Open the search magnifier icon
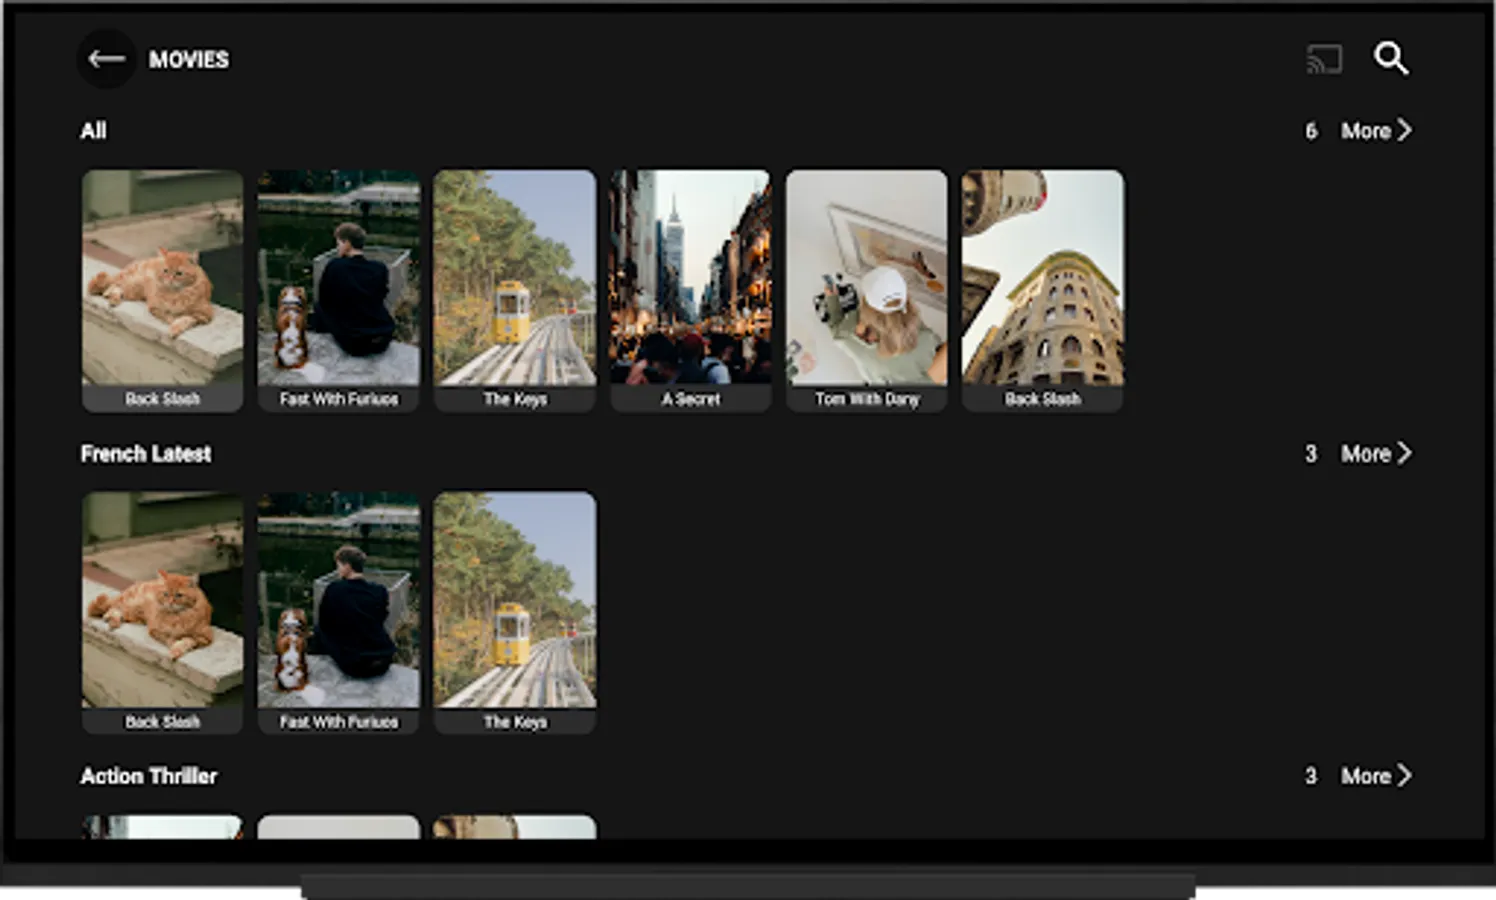Viewport: 1496px width, 900px height. (x=1390, y=59)
